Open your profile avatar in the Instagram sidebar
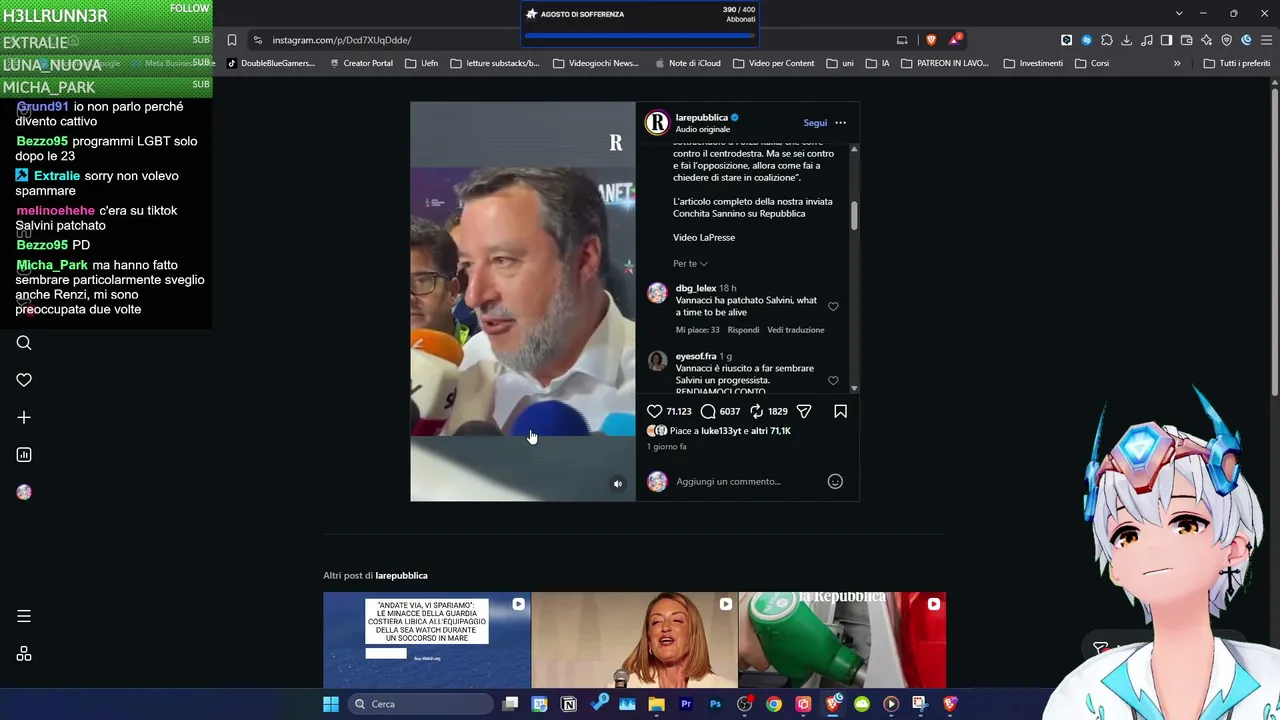 24,492
